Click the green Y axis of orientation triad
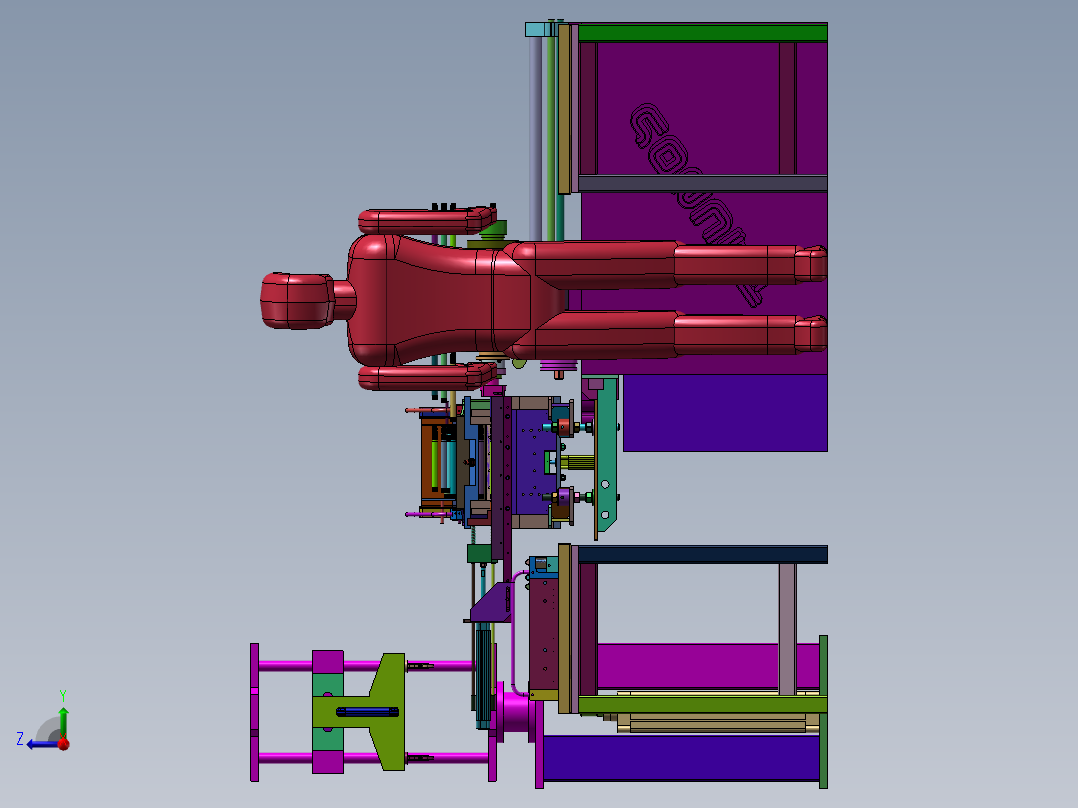1078x808 pixels. (x=63, y=721)
